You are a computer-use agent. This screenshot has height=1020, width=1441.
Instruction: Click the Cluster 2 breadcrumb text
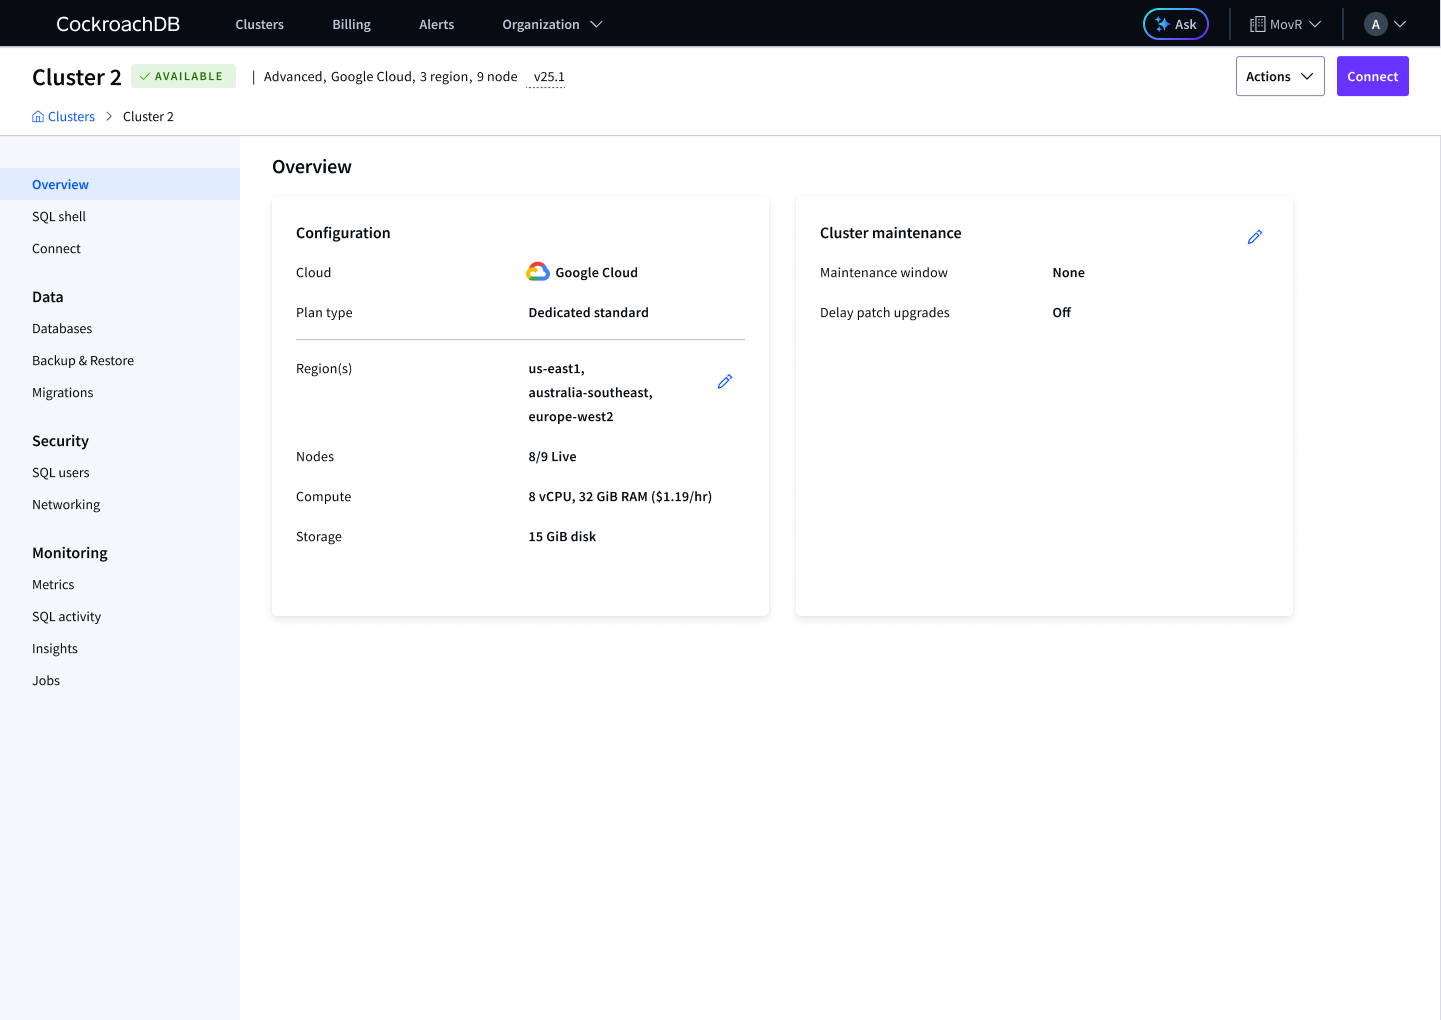pyautogui.click(x=148, y=117)
